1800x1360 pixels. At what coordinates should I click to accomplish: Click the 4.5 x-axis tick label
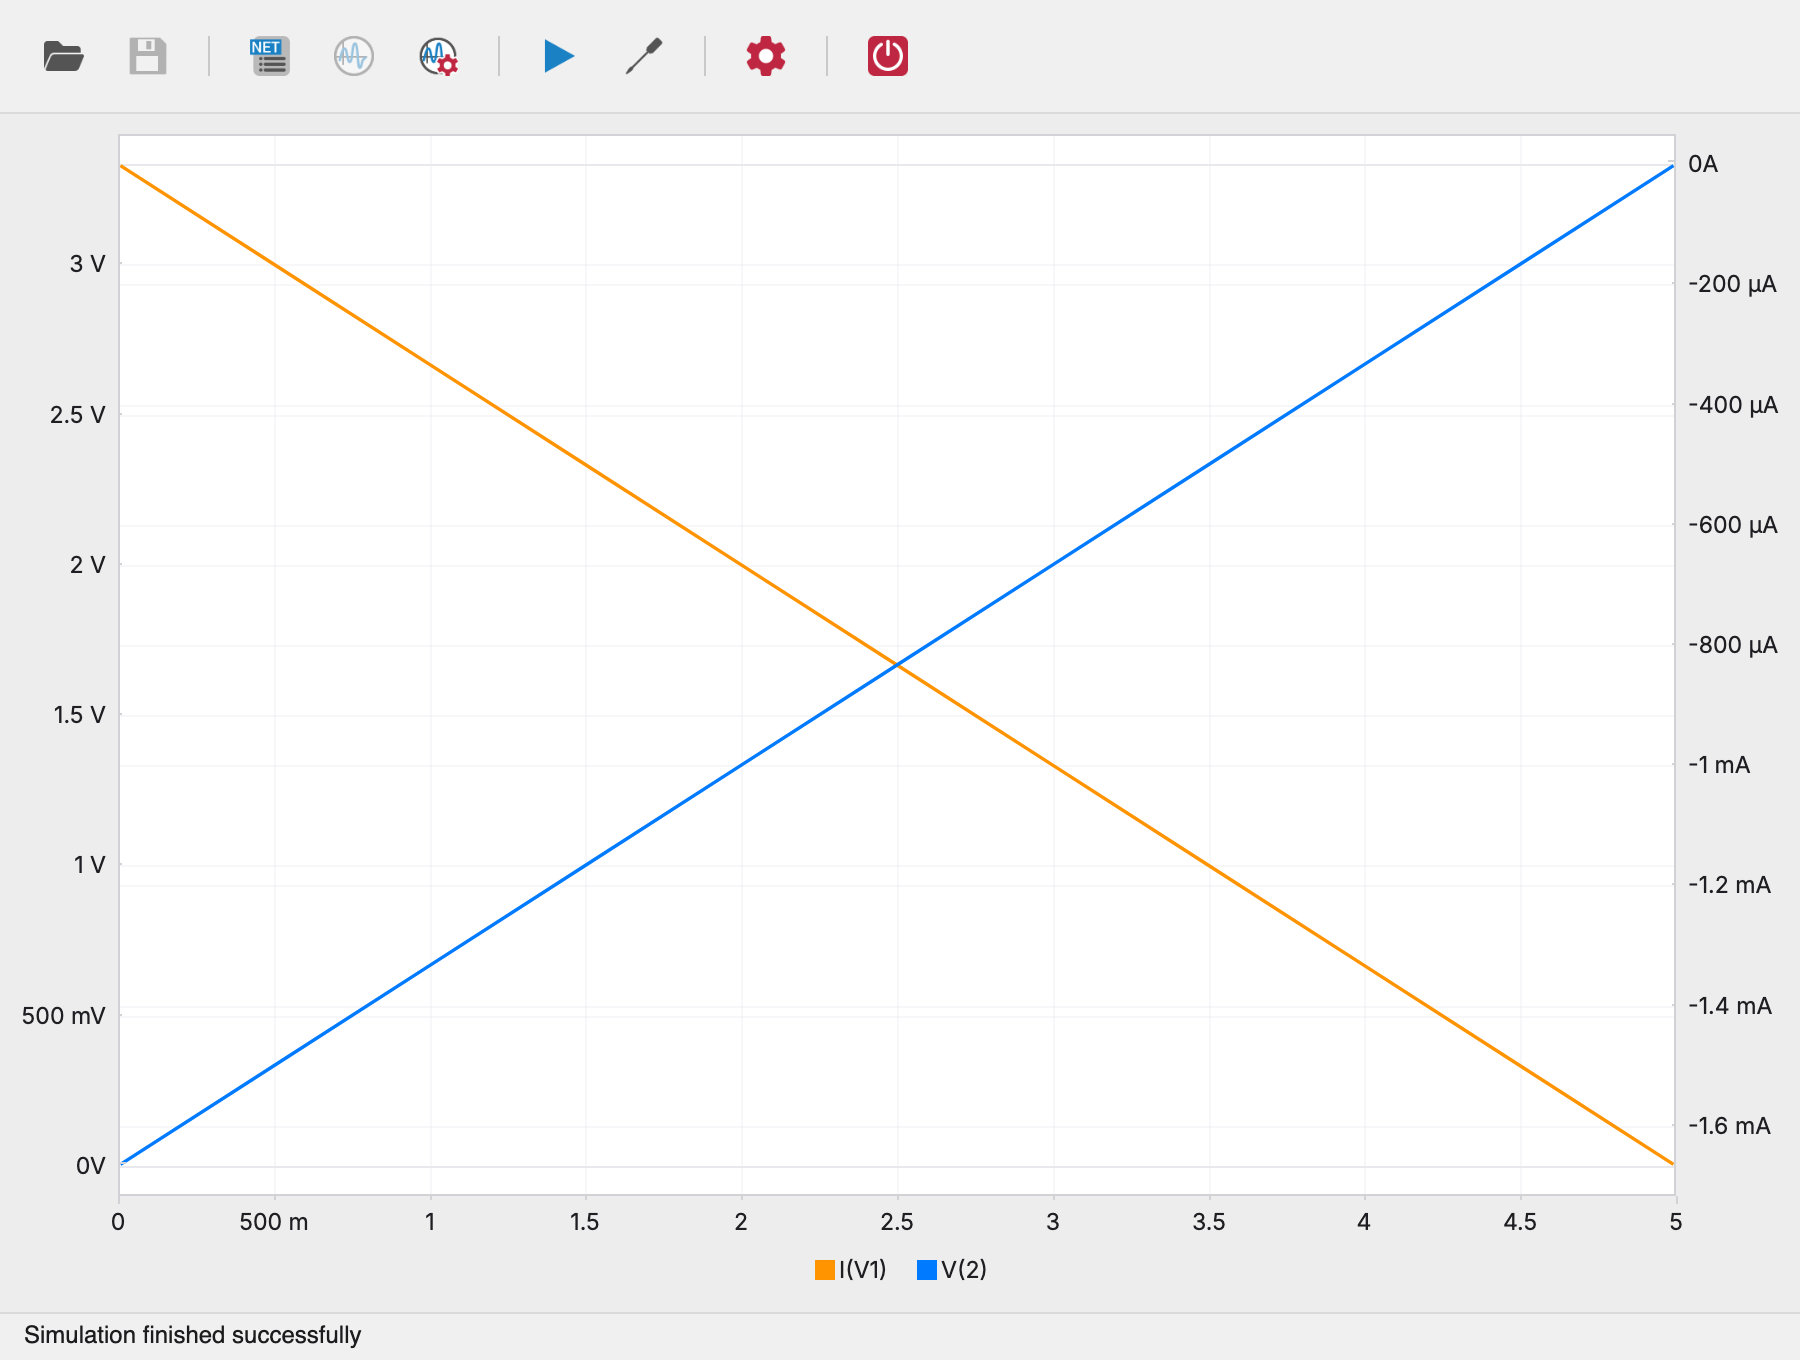pyautogui.click(x=1520, y=1222)
